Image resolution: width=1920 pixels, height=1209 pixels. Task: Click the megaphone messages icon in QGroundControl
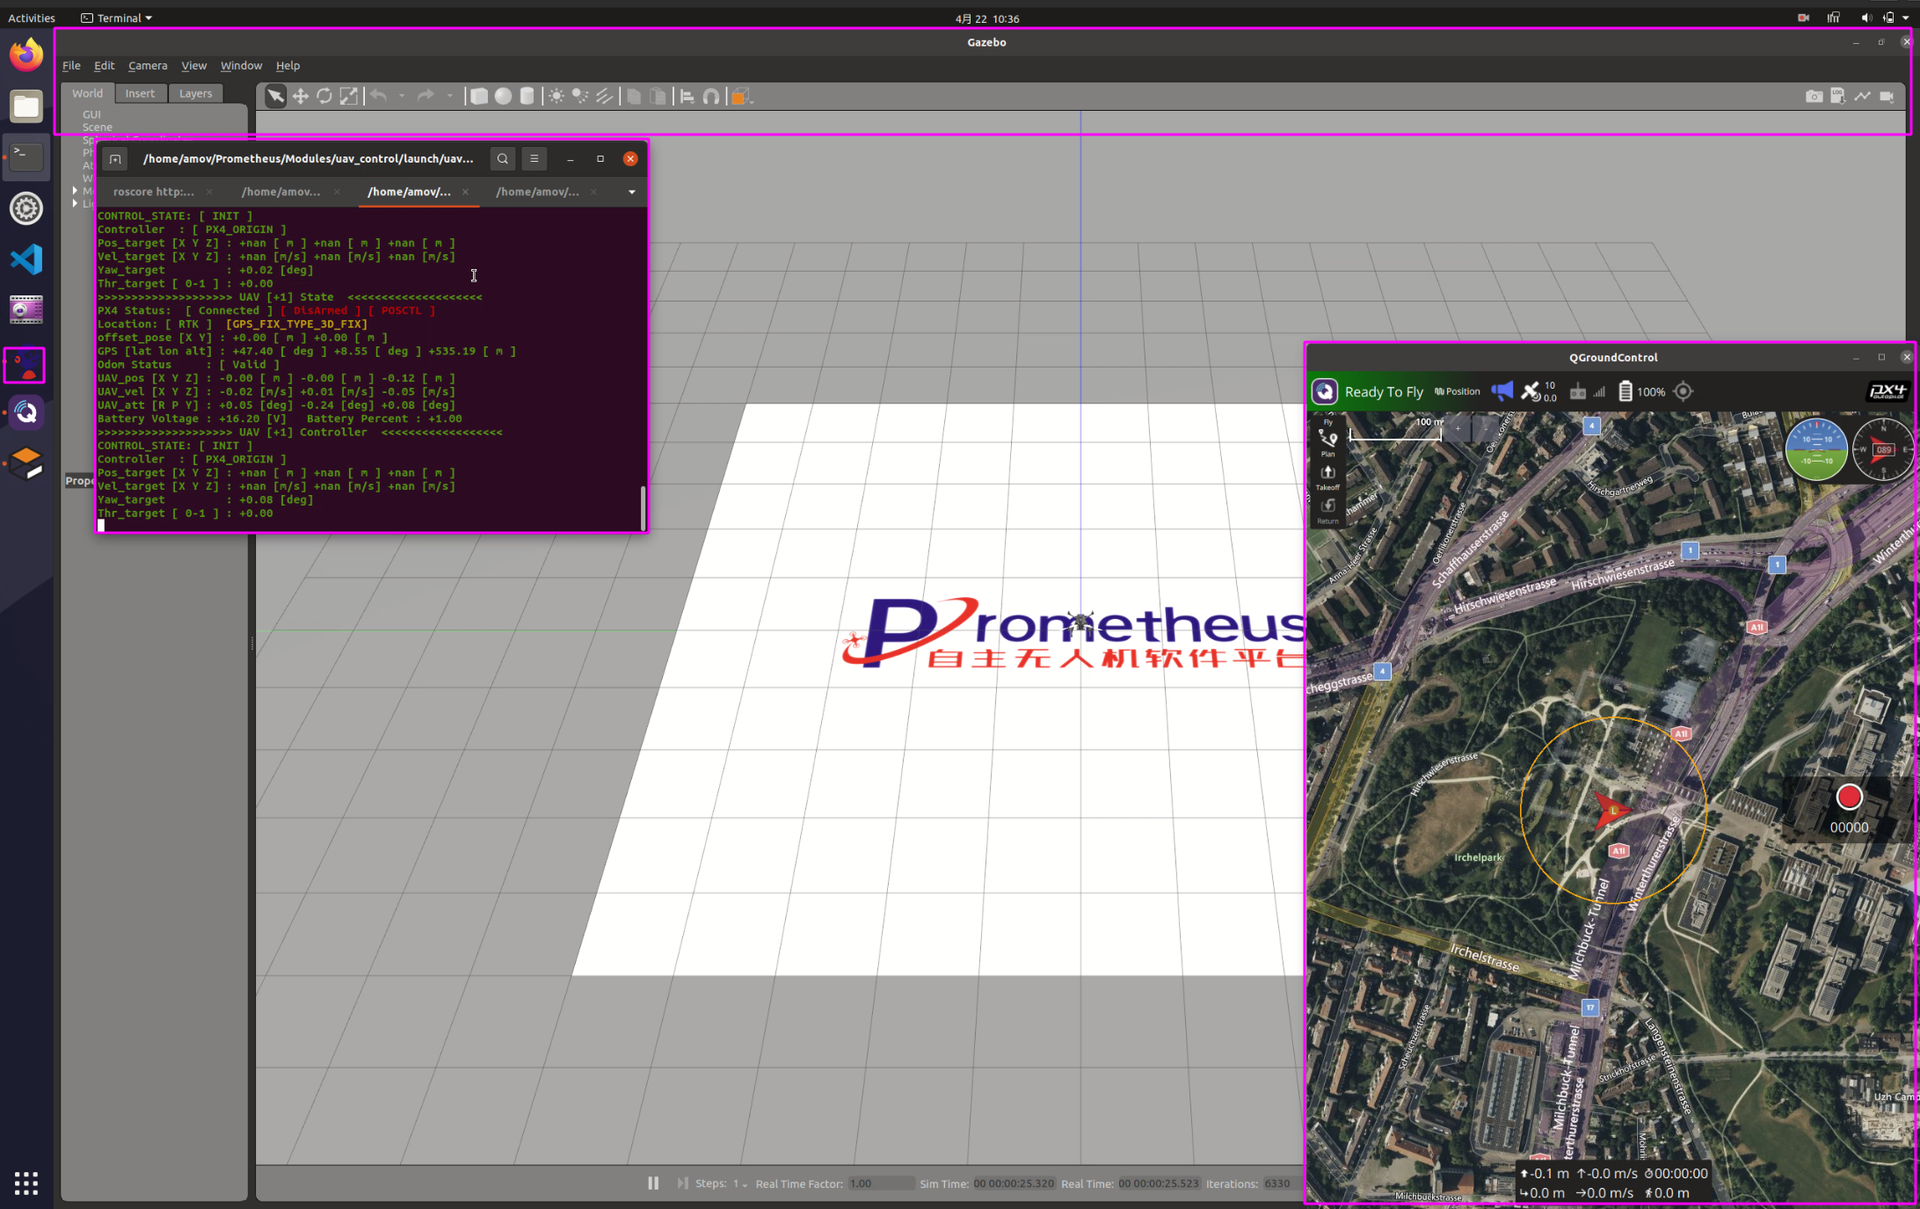(1502, 391)
